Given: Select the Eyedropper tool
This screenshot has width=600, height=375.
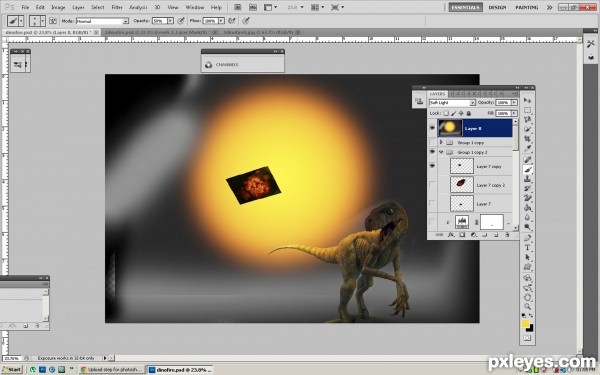Looking at the screenshot, I should 527,148.
